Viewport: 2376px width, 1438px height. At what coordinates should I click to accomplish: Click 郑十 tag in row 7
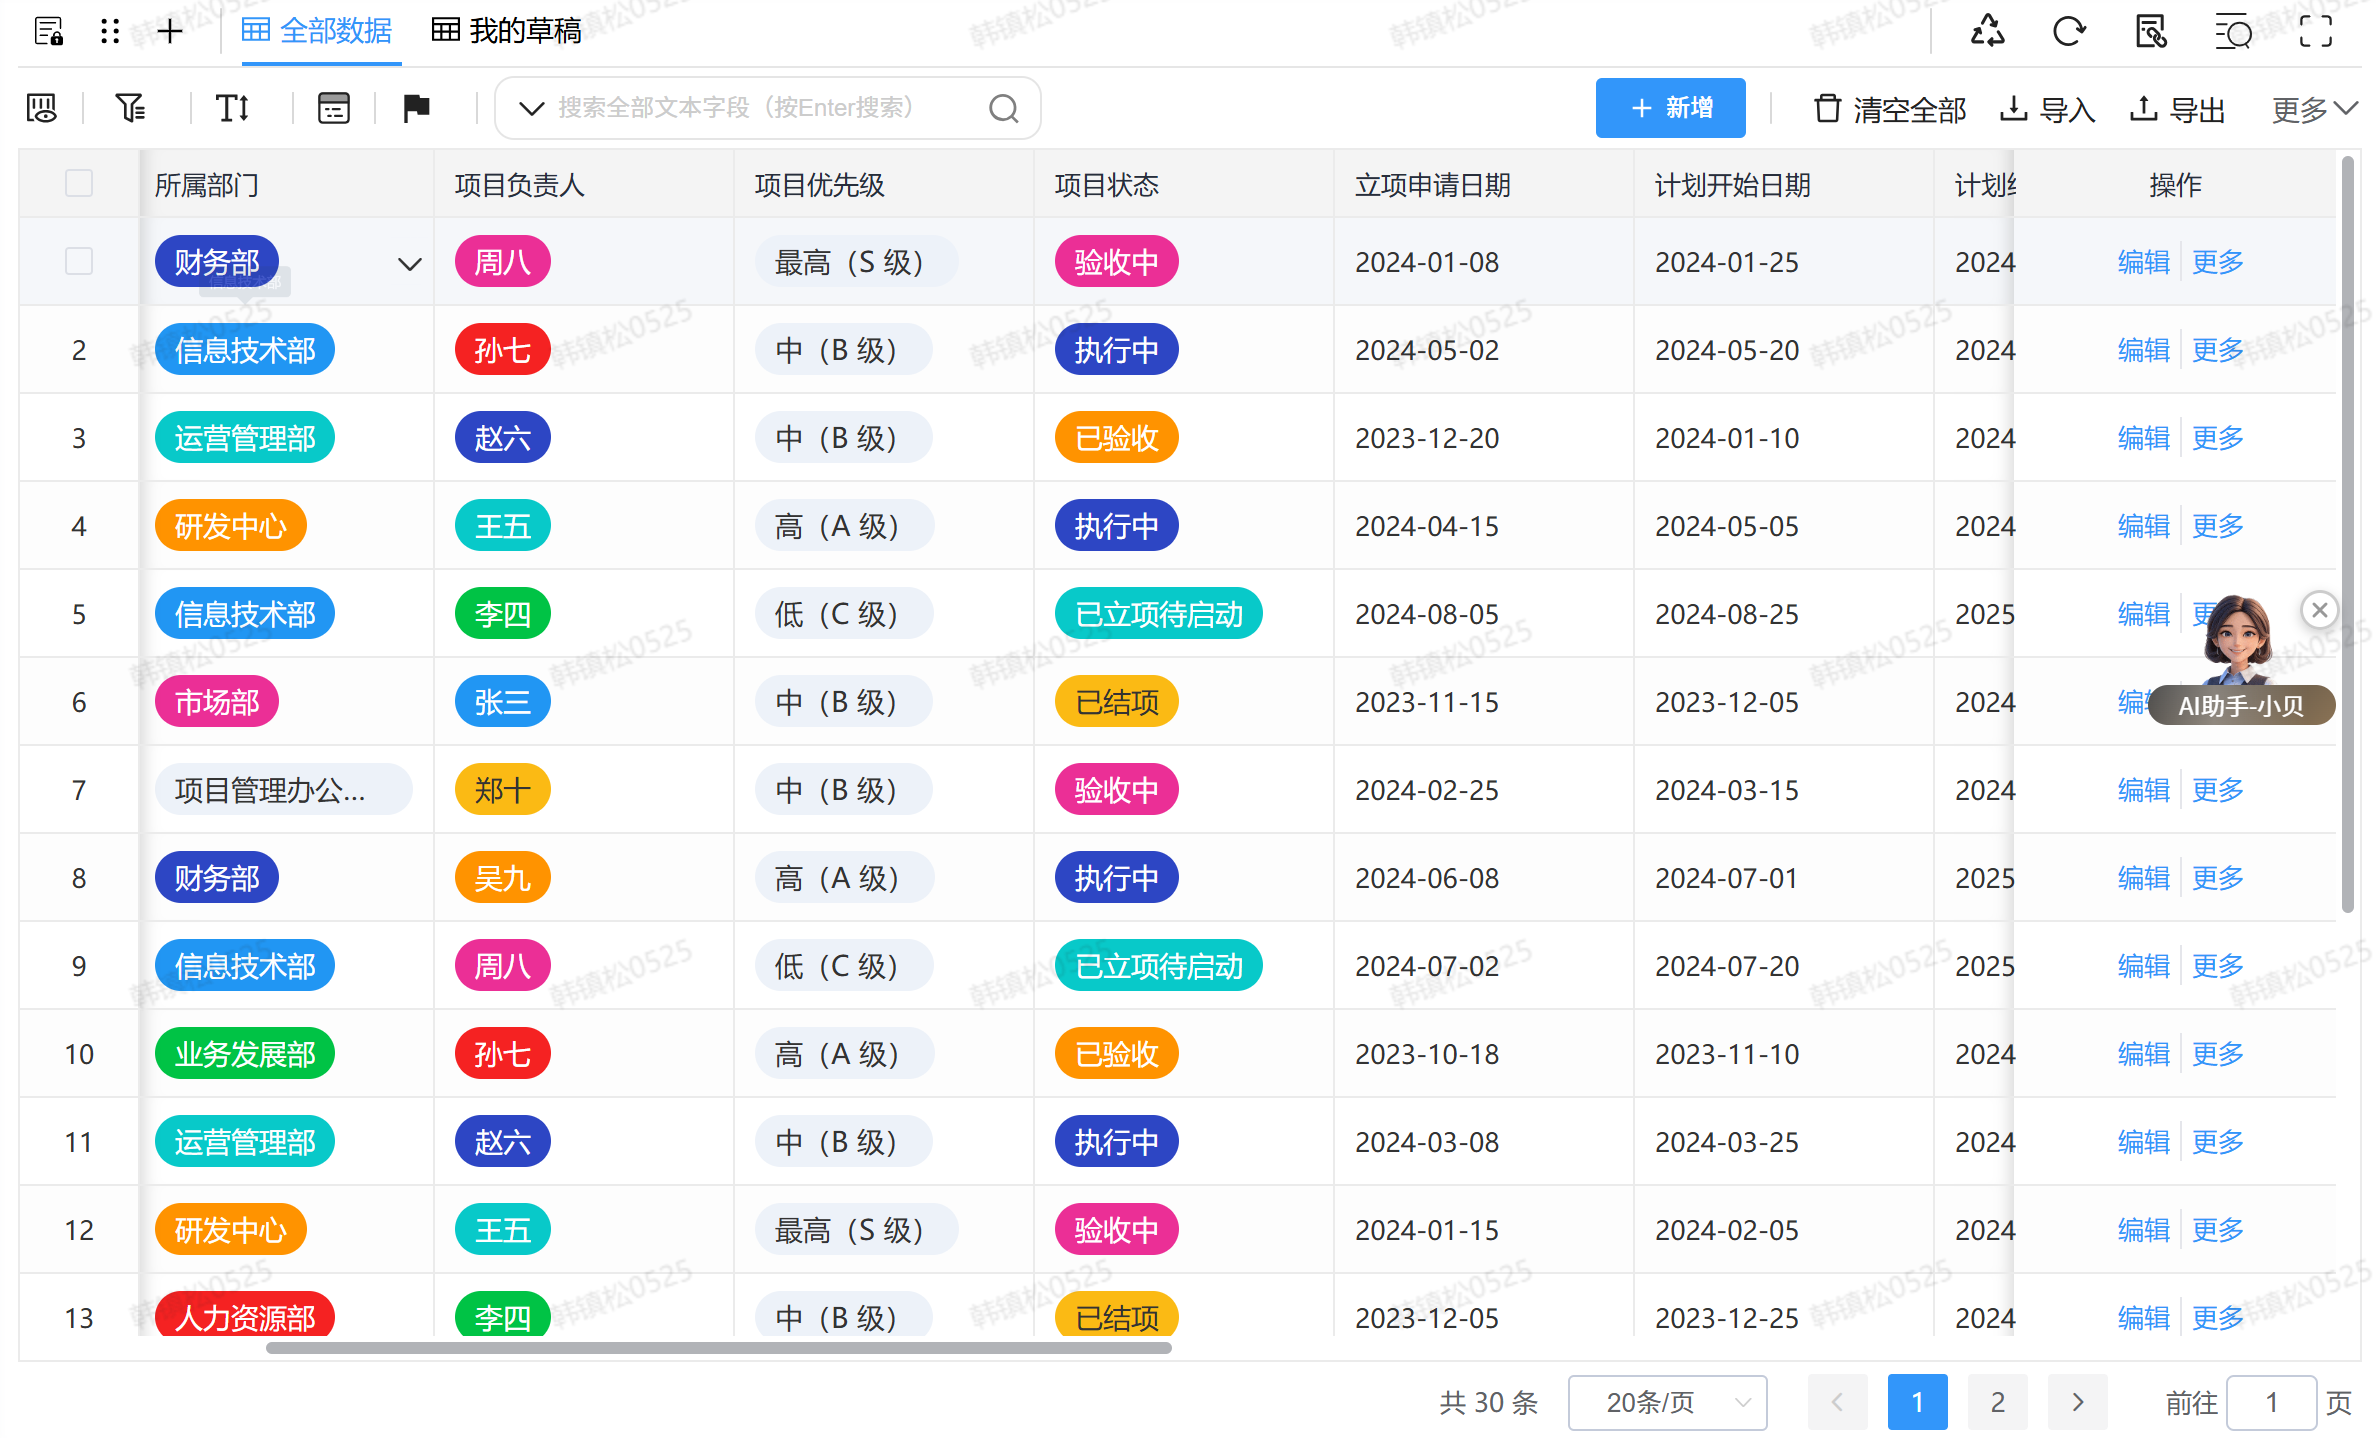click(502, 790)
